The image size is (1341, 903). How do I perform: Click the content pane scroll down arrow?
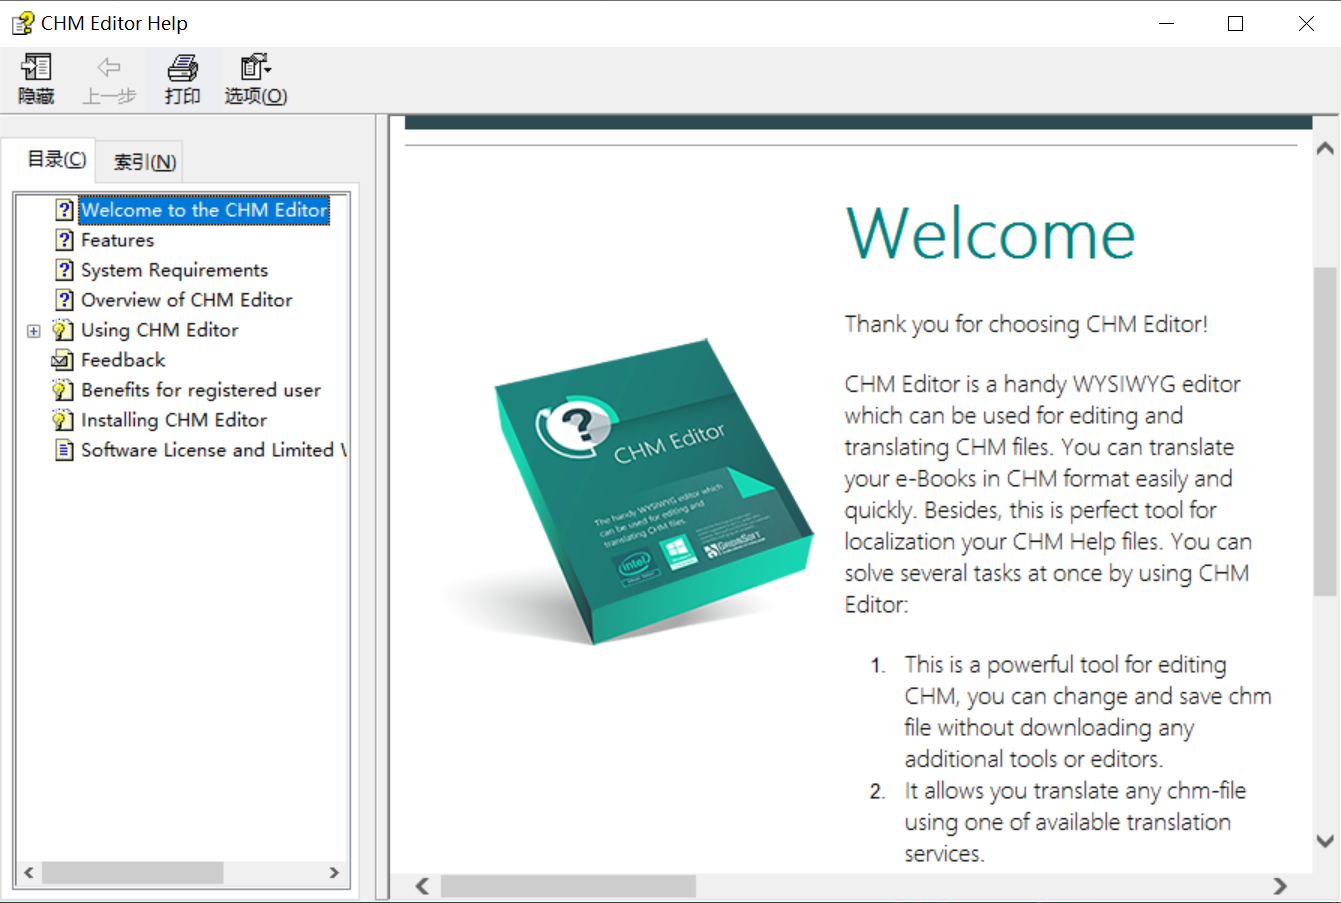tap(1325, 841)
